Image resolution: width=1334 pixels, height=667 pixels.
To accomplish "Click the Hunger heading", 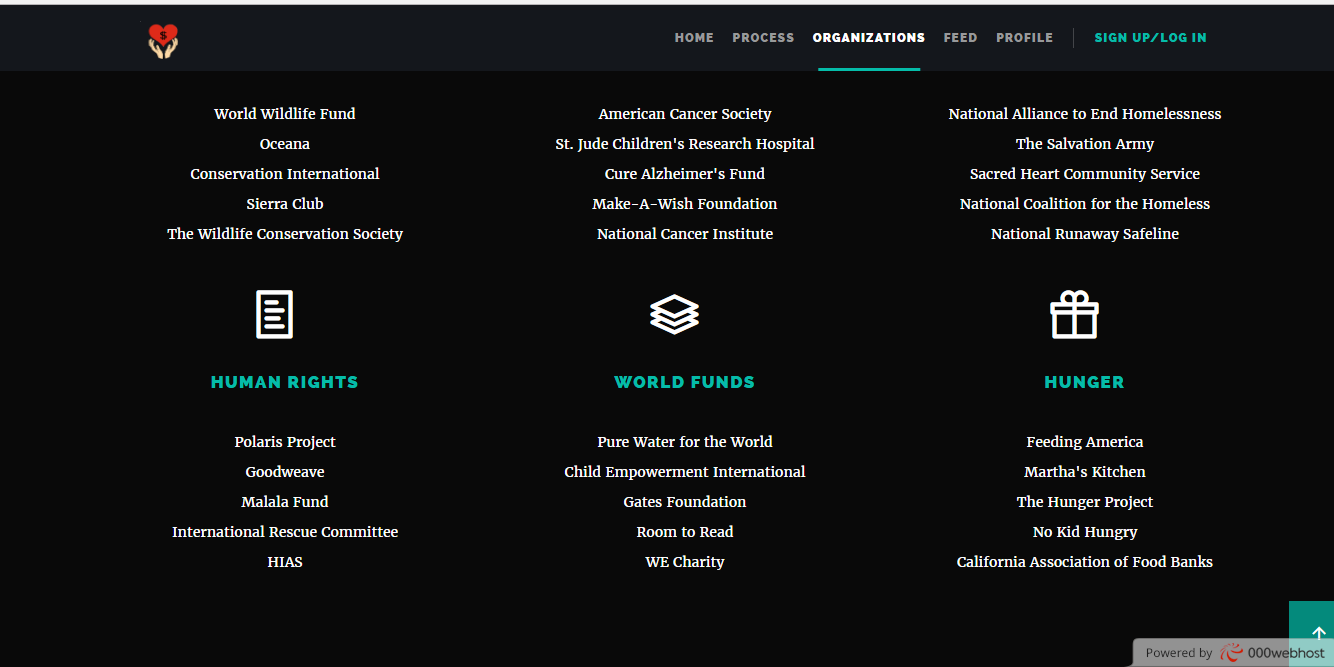I will (1085, 382).
